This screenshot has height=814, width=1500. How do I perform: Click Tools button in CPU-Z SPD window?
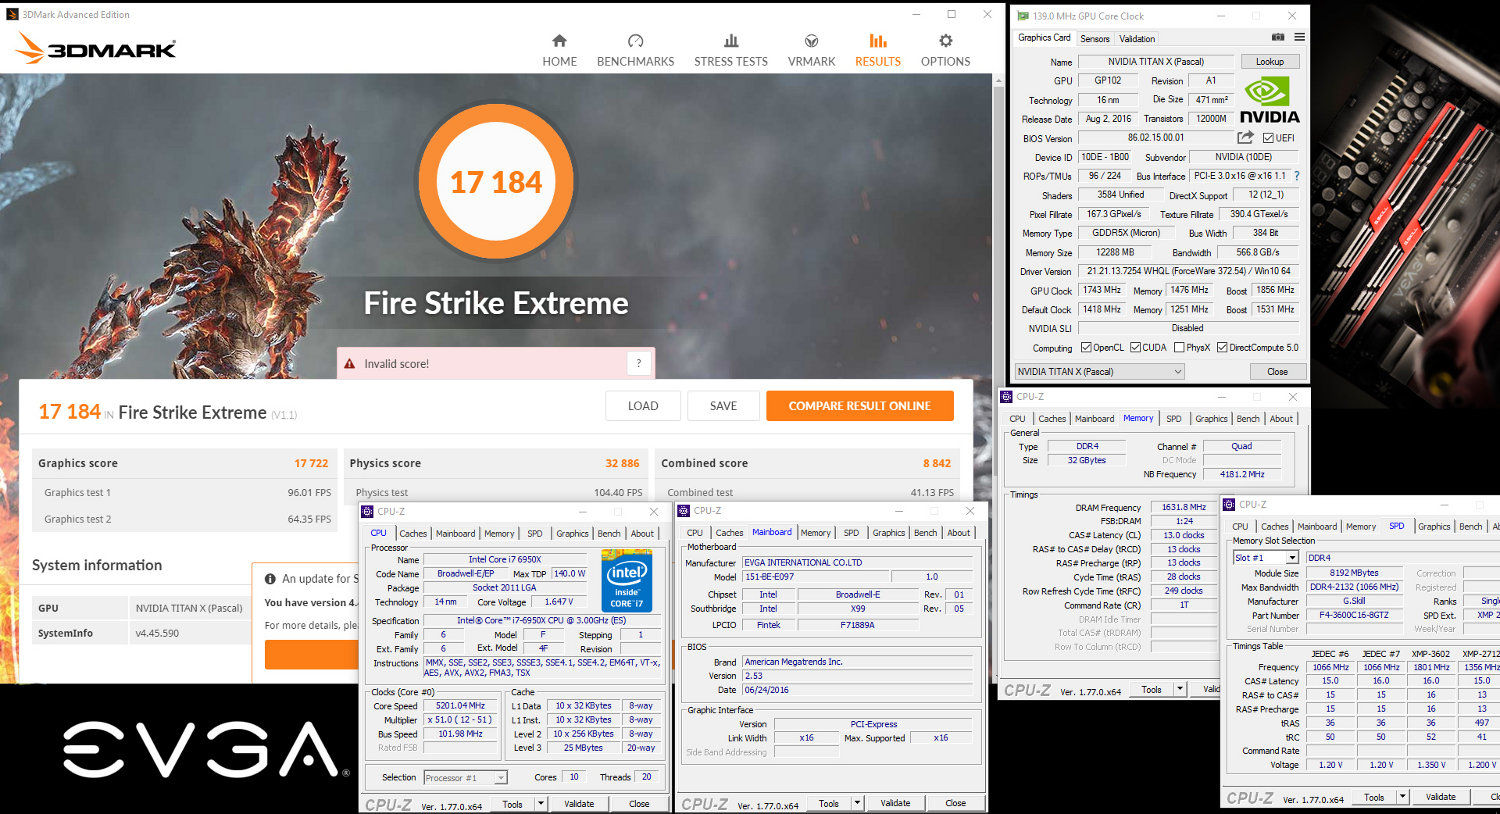1374,798
